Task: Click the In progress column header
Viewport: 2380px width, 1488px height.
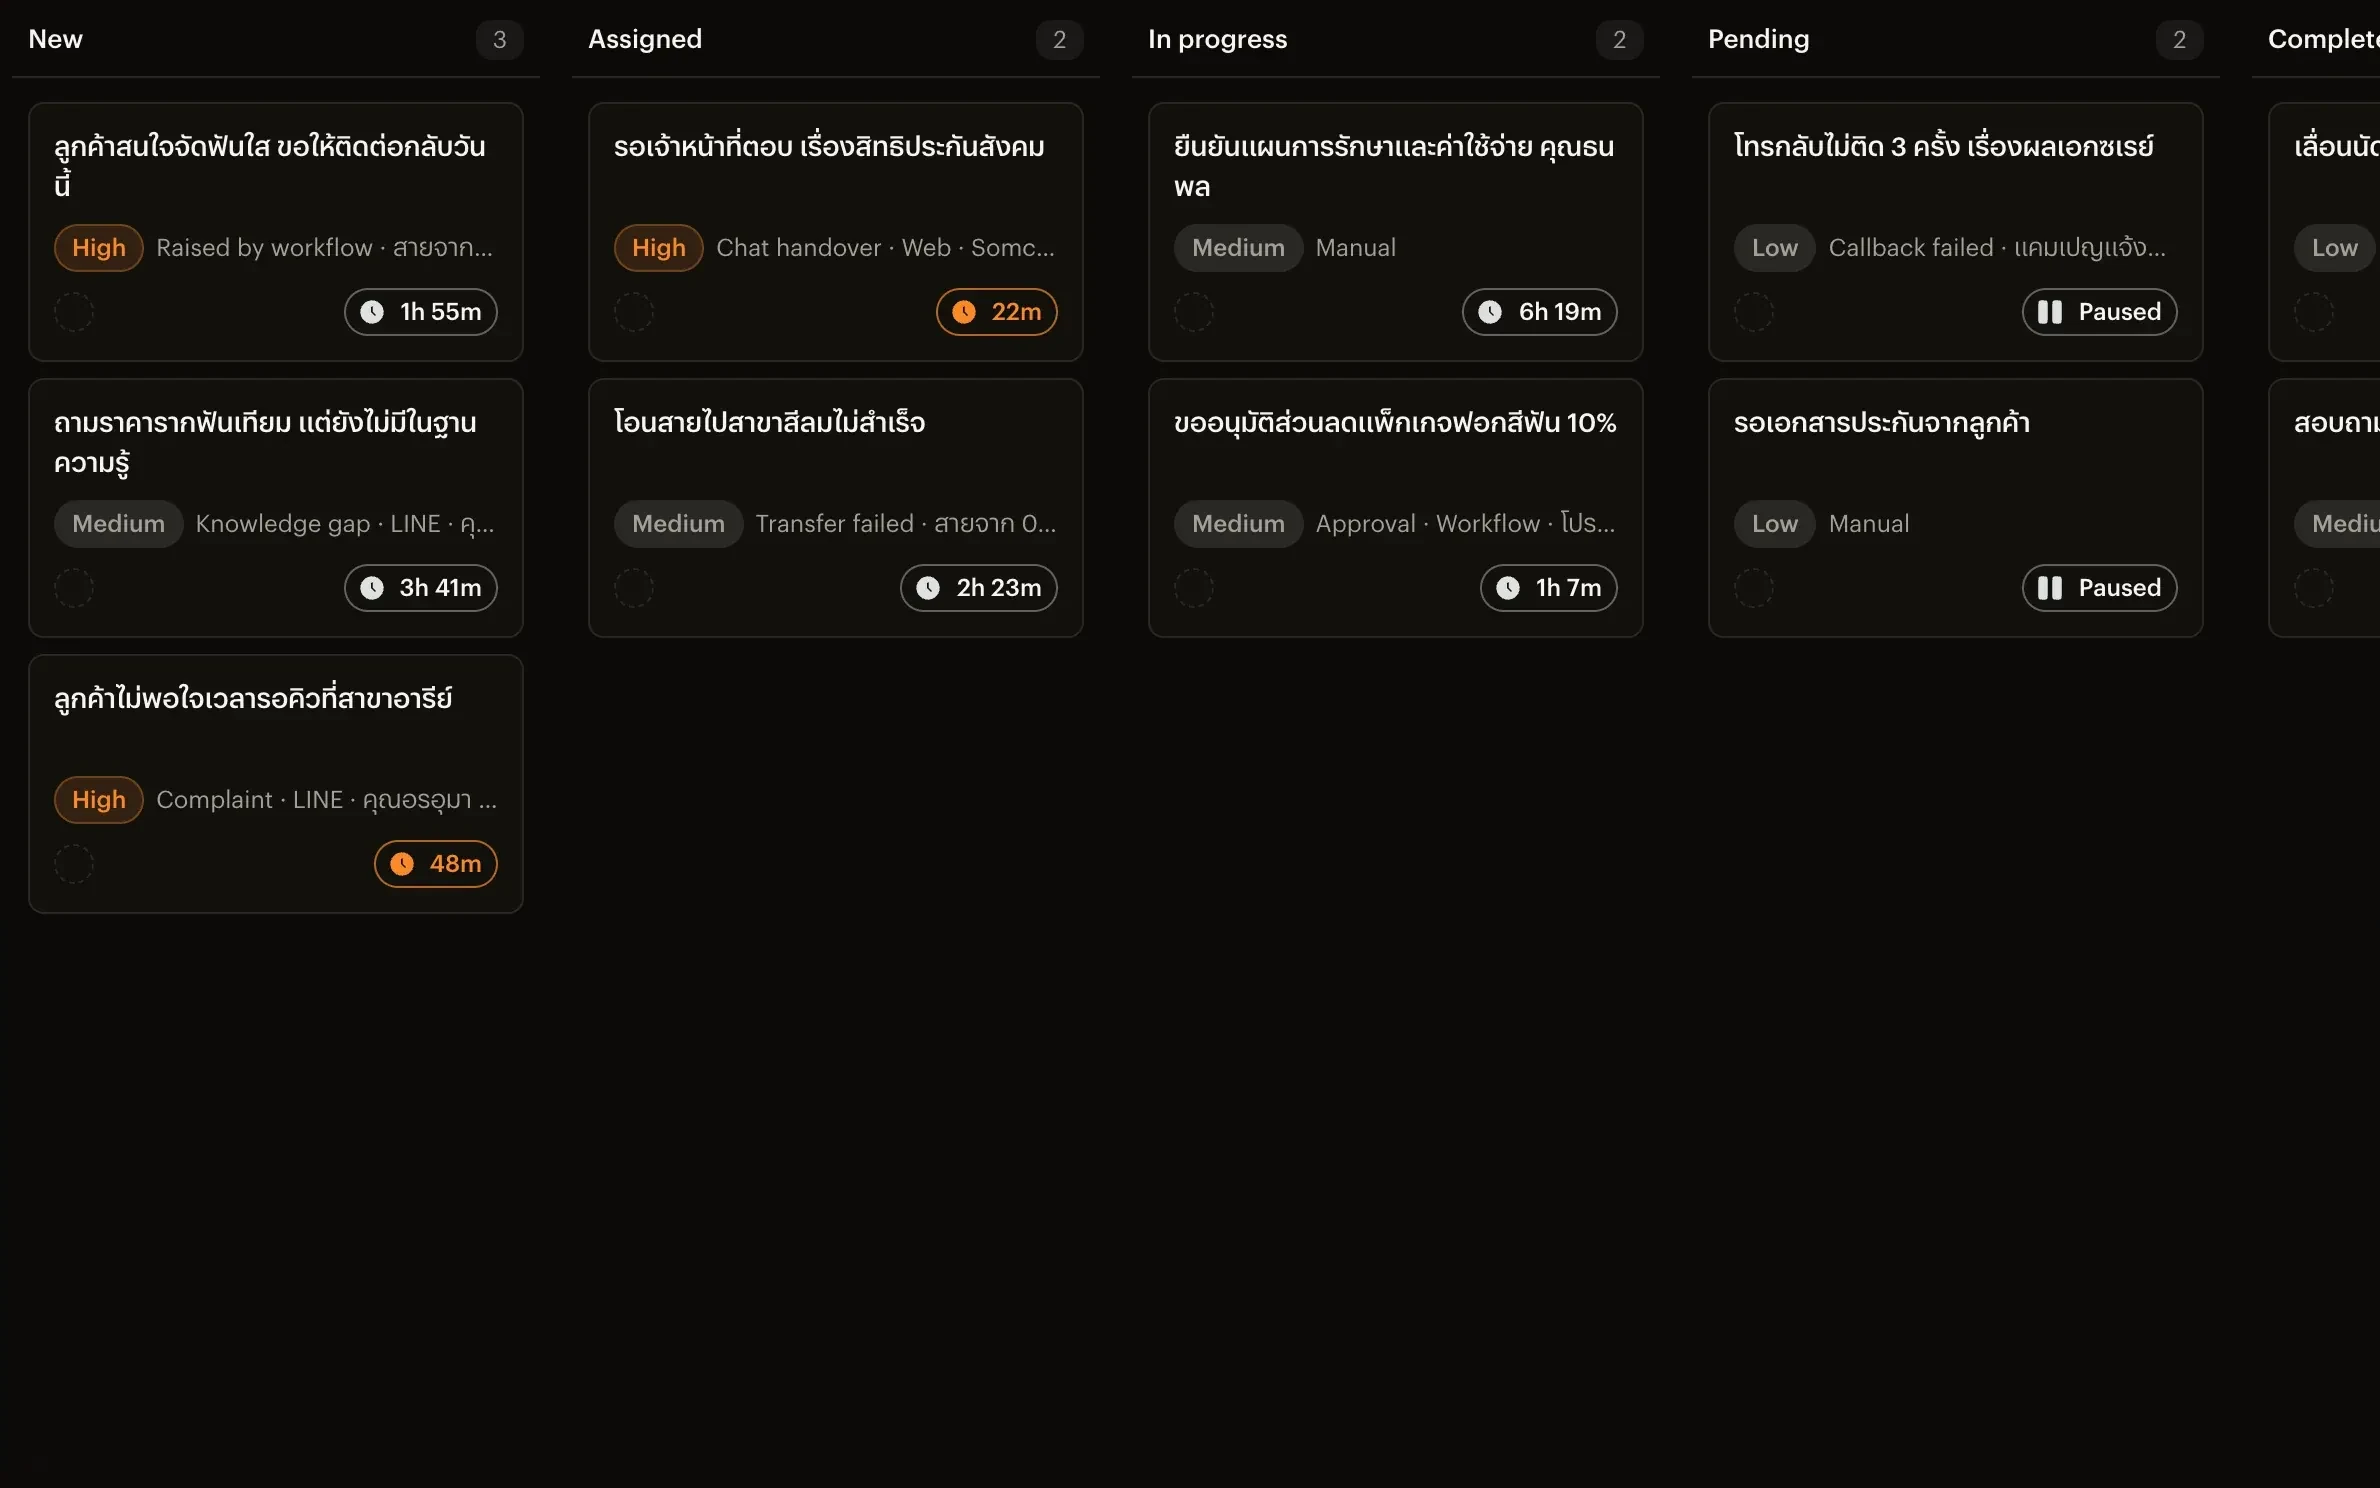Action: pos(1217,39)
